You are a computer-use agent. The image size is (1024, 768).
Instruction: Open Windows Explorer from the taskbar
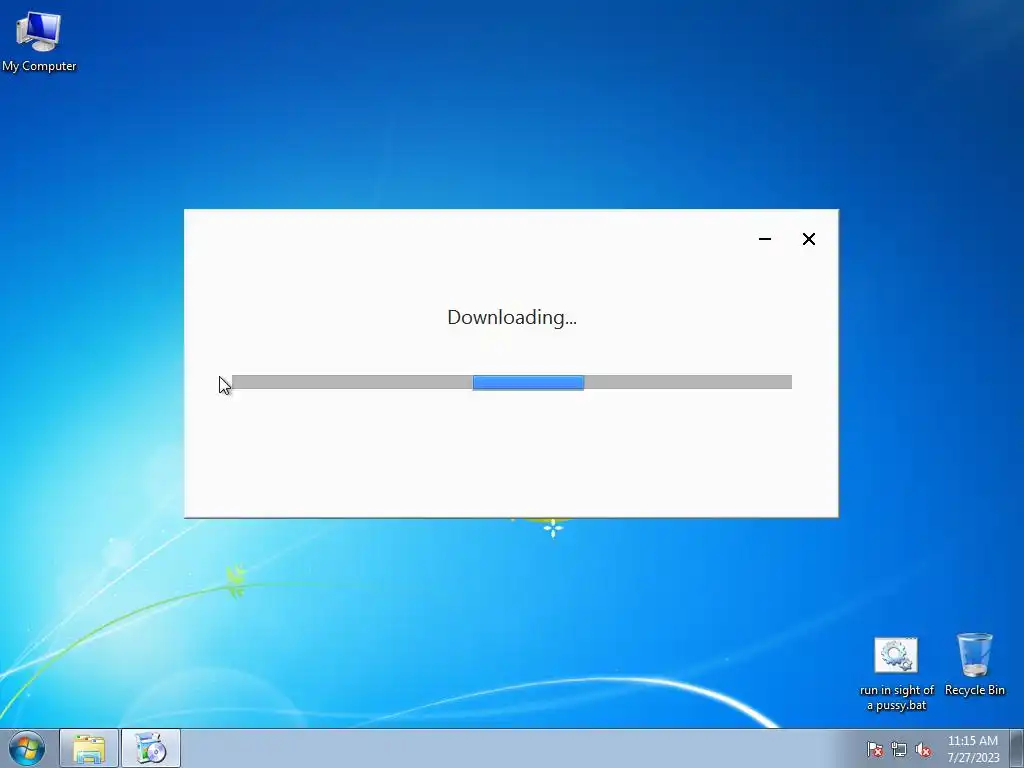(89, 748)
